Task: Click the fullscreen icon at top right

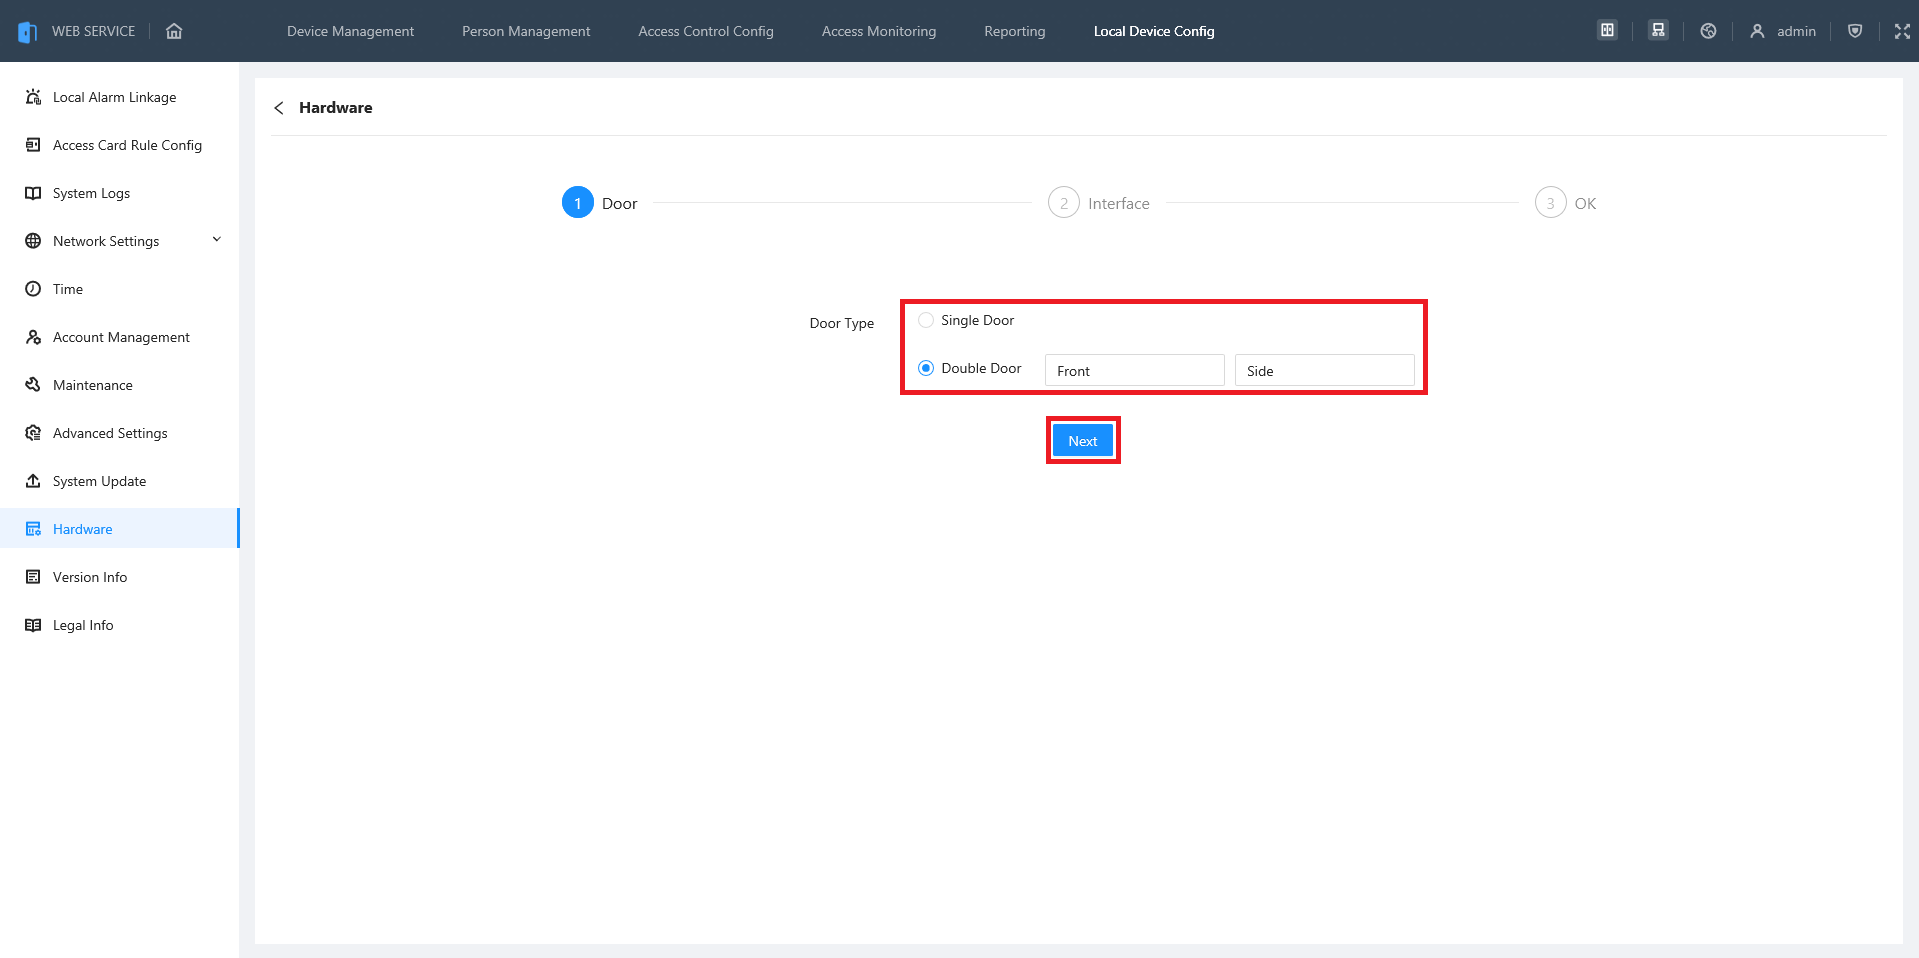Action: (x=1901, y=31)
